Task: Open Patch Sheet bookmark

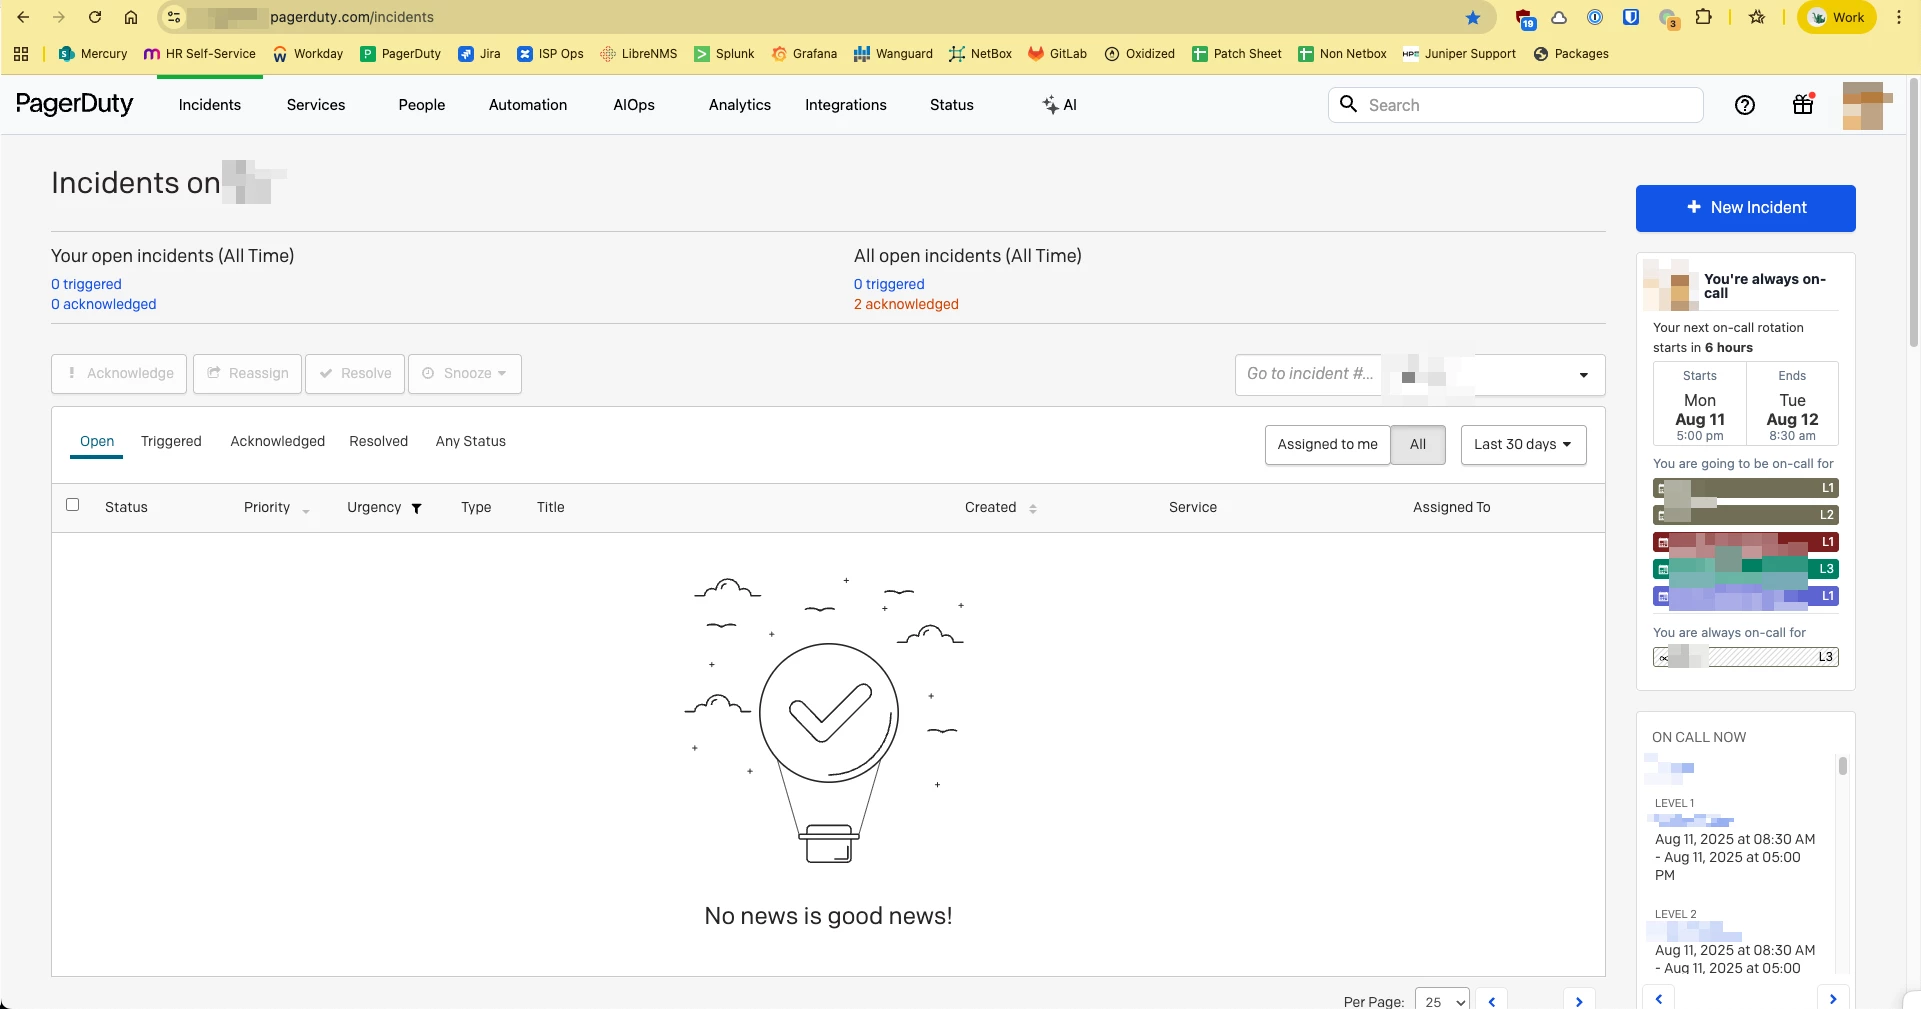Action: pos(1236,54)
